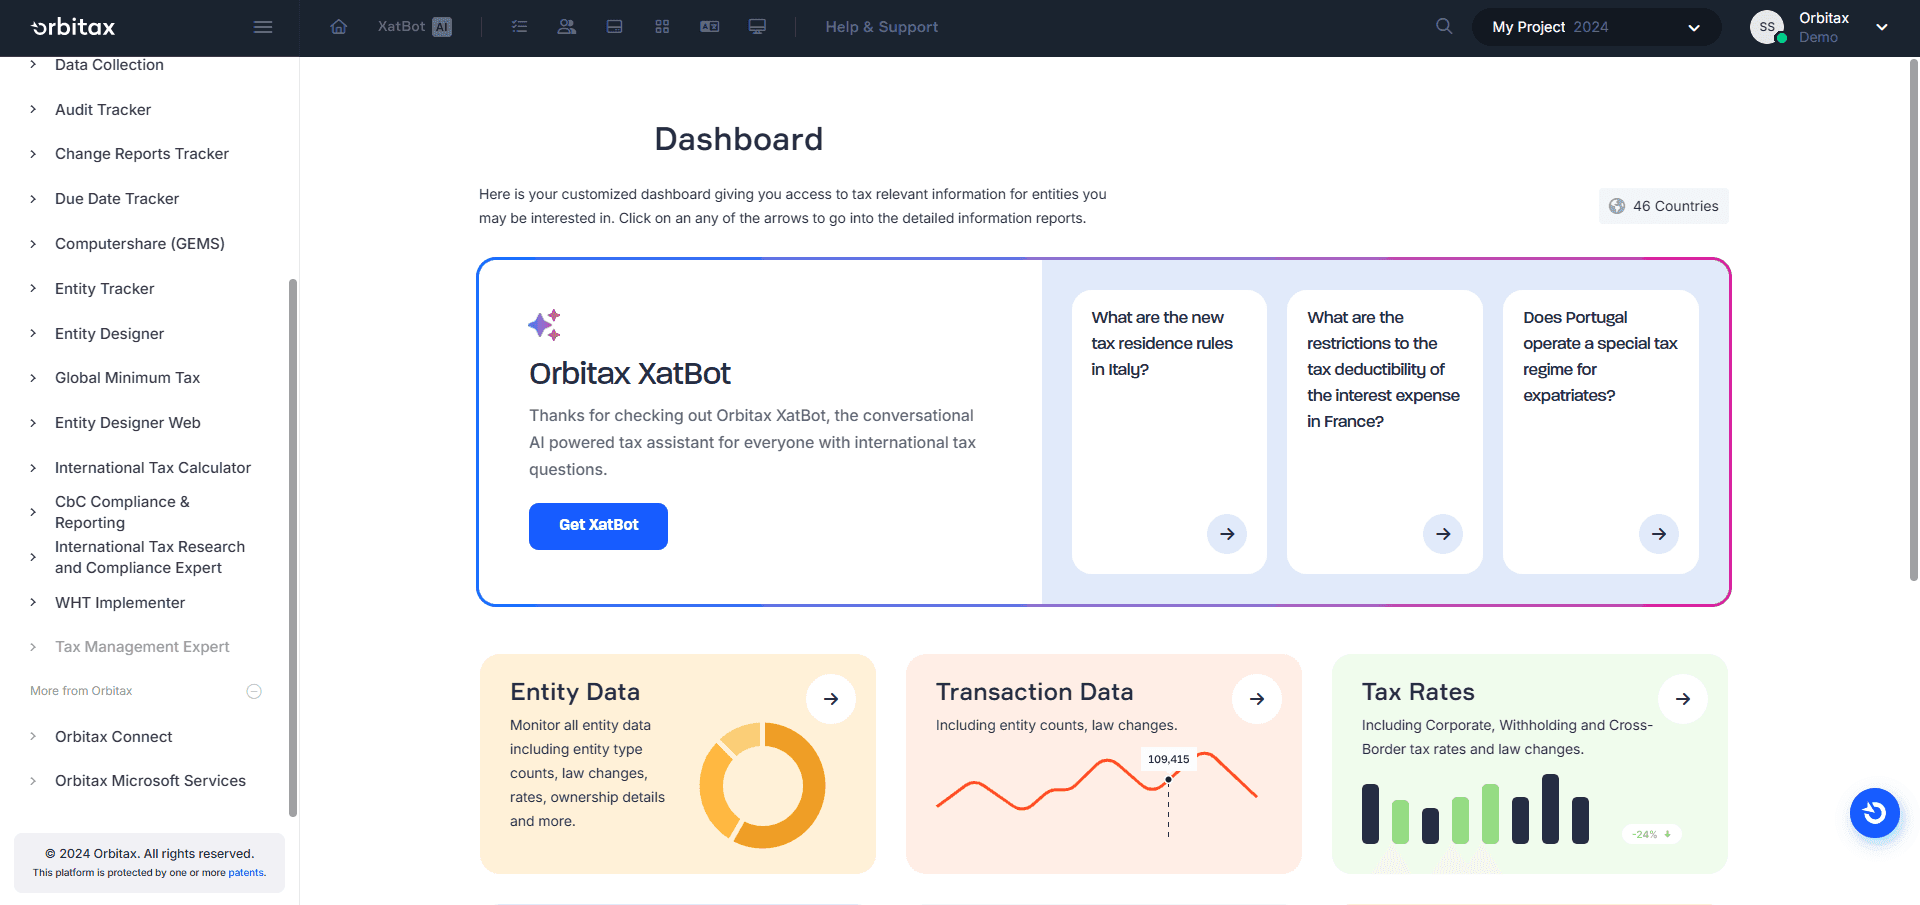Open the My Project 2024 dropdown
The height and width of the screenshot is (905, 1920).
[x=1596, y=27]
